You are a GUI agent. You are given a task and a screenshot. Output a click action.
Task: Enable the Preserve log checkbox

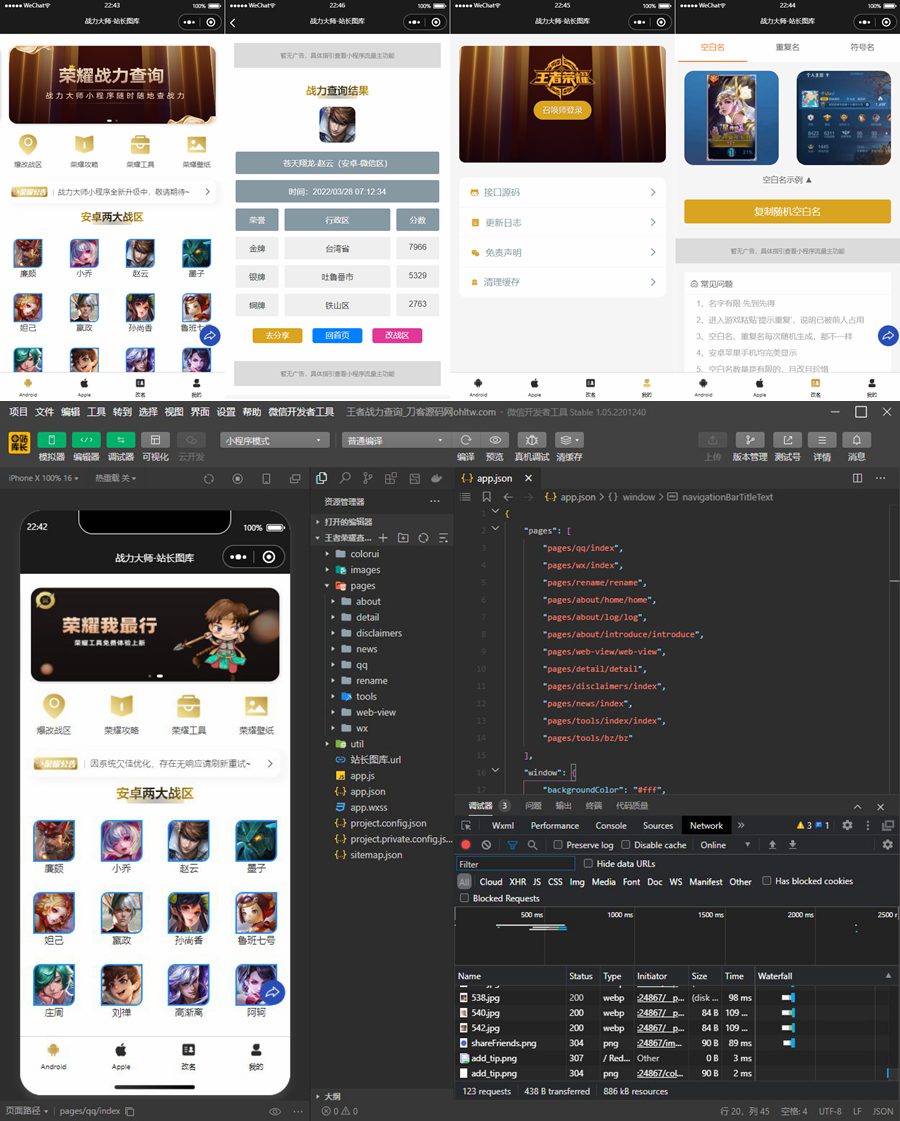pyautogui.click(x=558, y=845)
